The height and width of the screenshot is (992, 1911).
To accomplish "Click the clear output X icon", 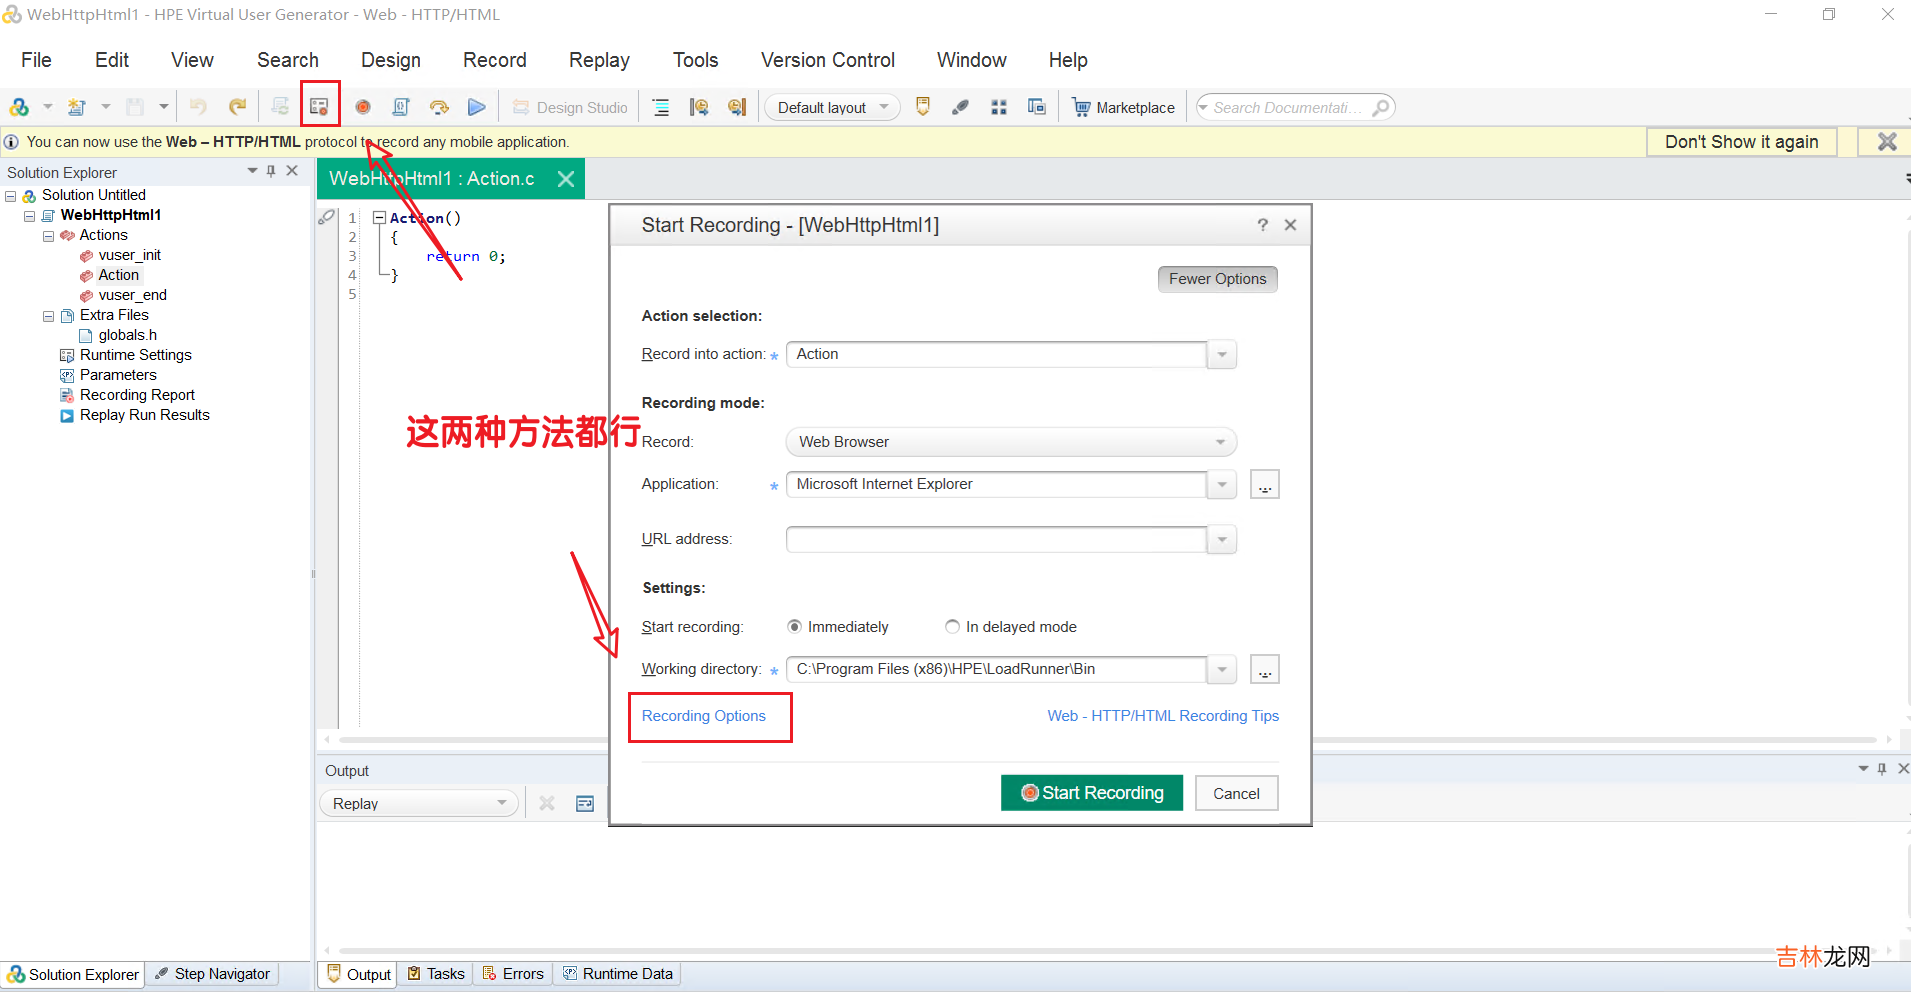I will [547, 804].
